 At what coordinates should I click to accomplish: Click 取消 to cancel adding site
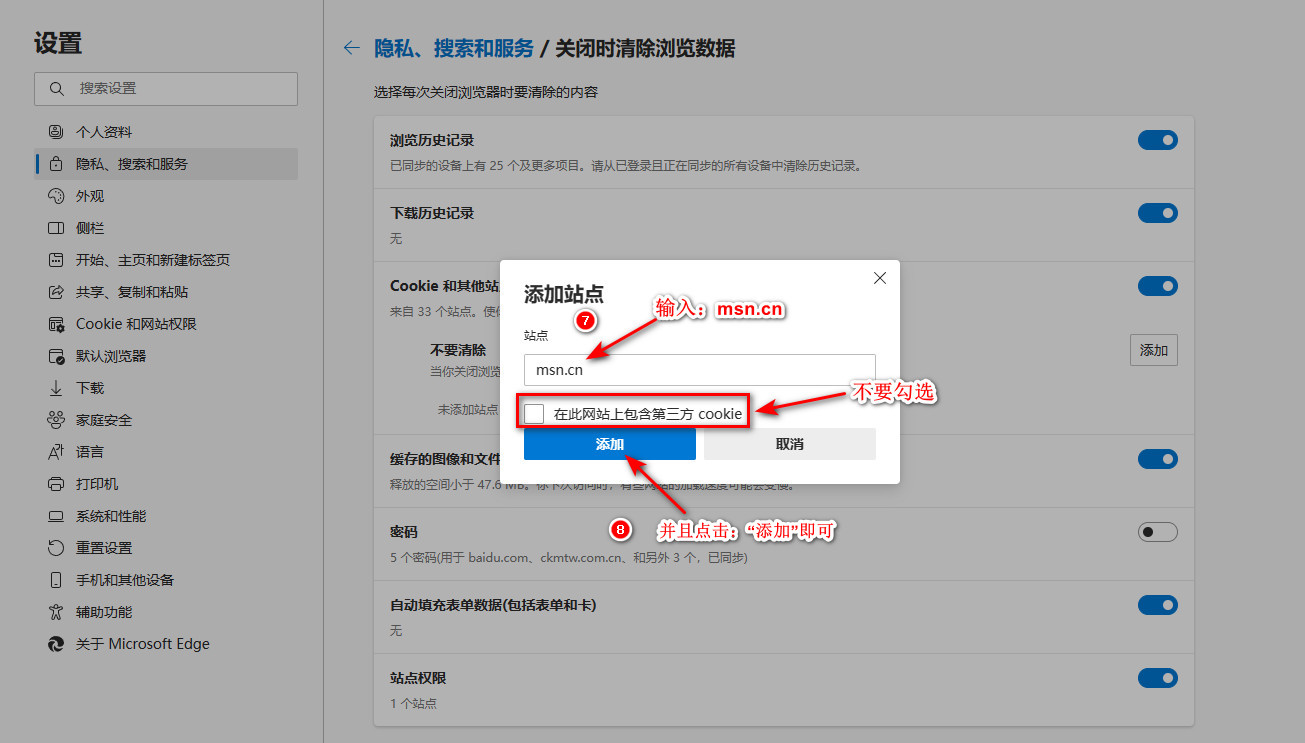[789, 444]
